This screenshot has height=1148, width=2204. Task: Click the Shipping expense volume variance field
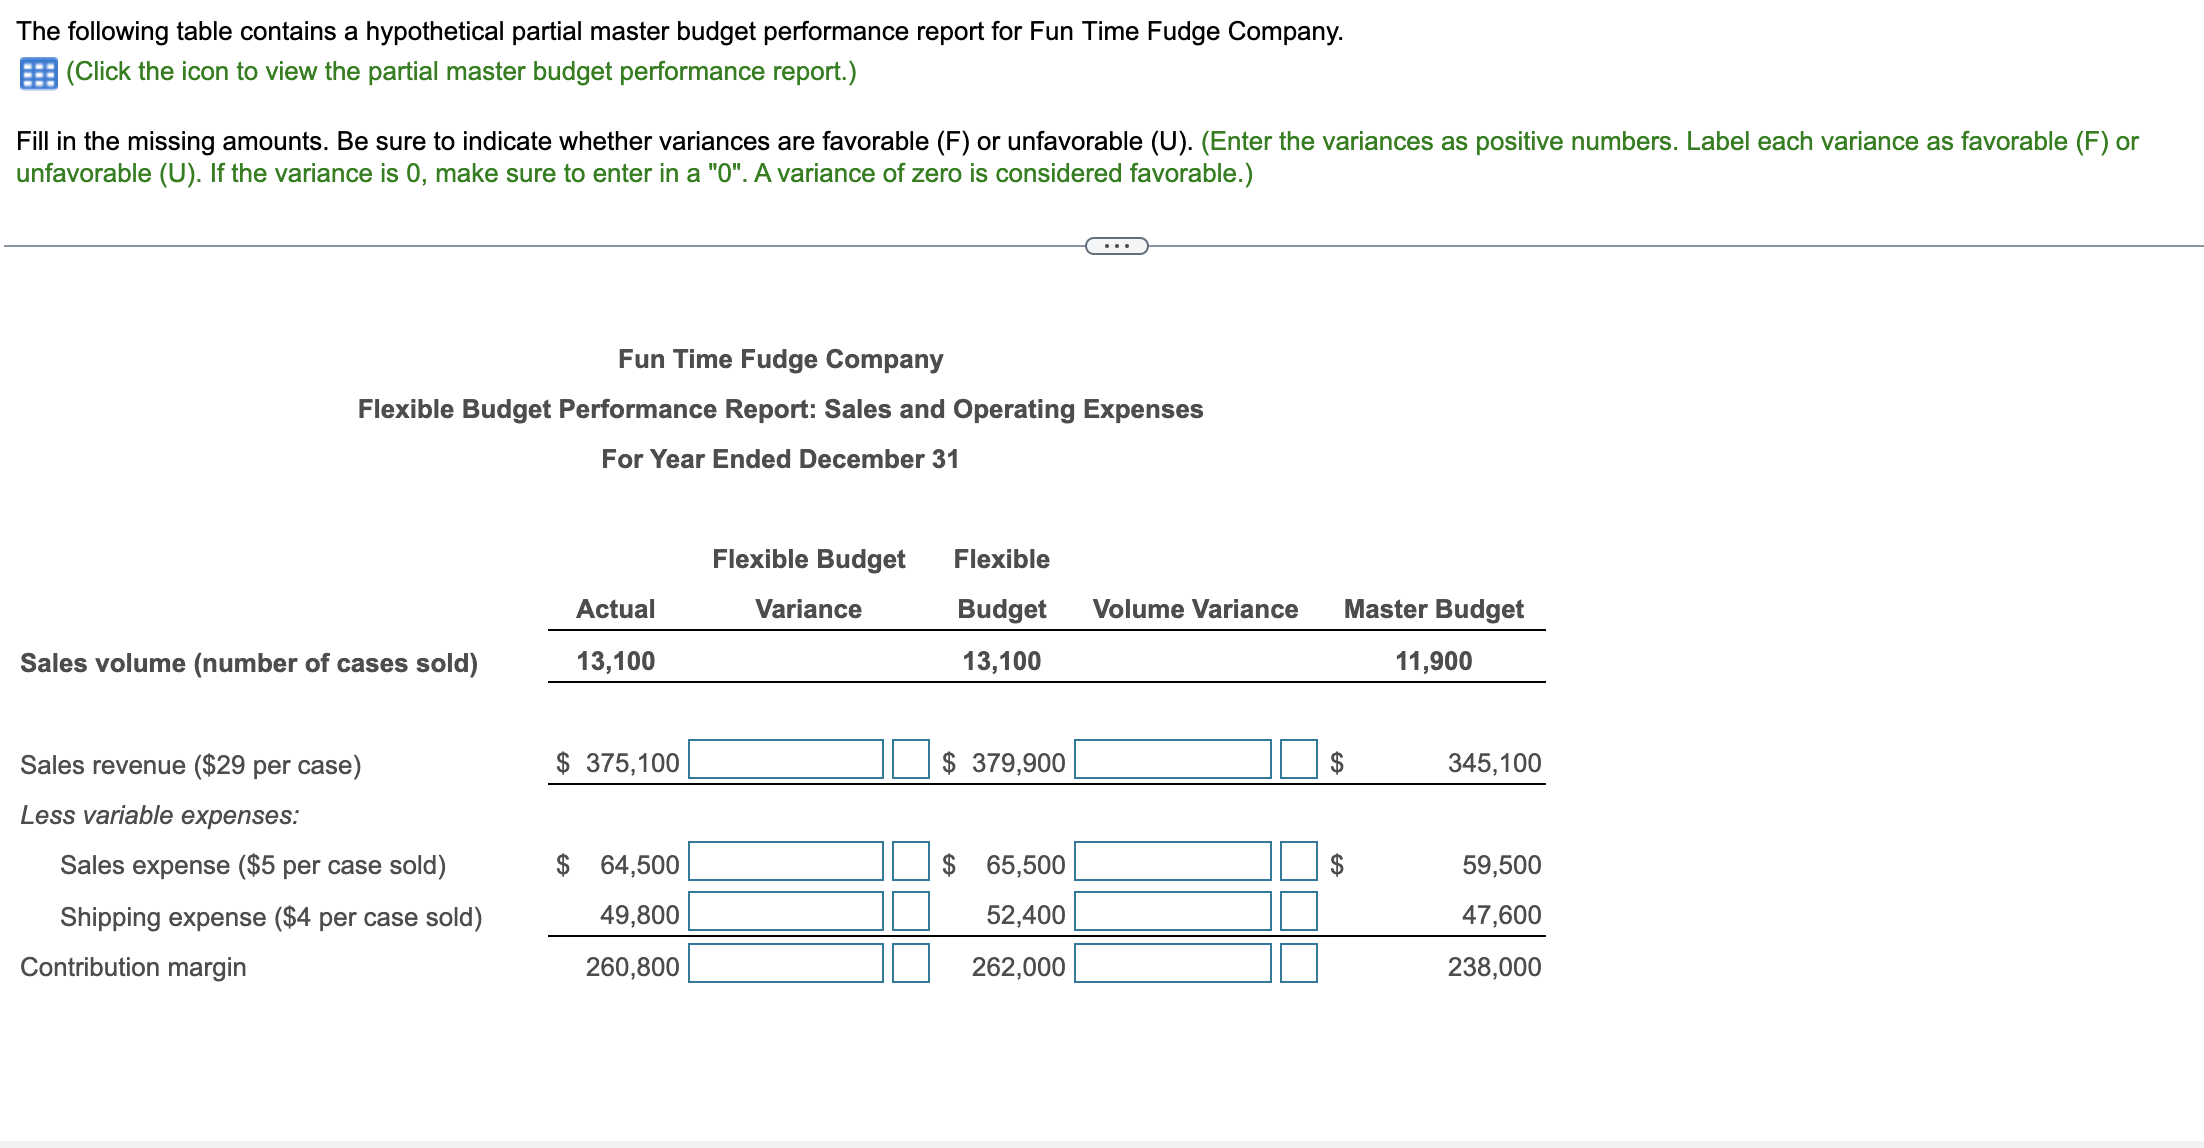click(1172, 912)
